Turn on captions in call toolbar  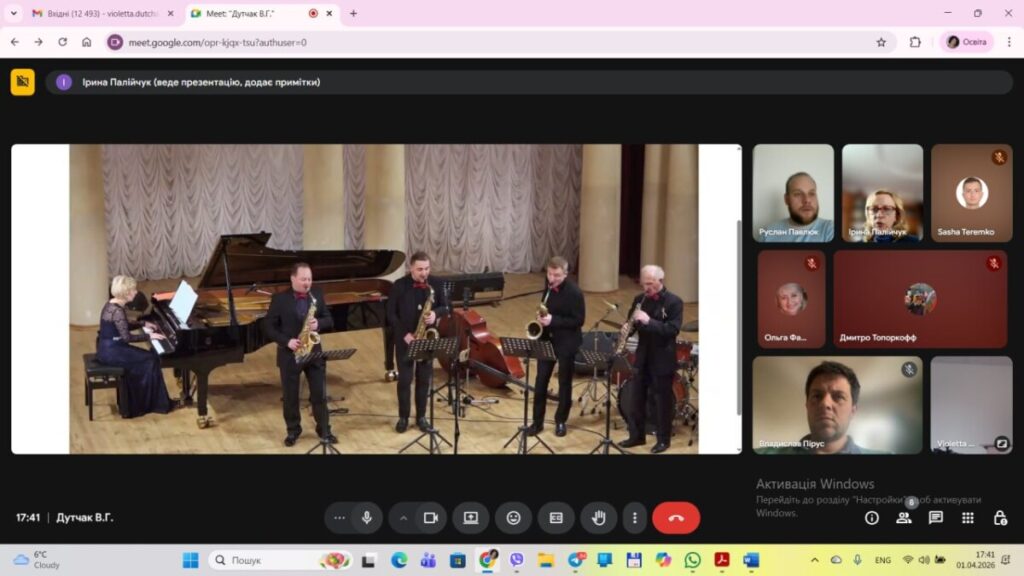(556, 518)
